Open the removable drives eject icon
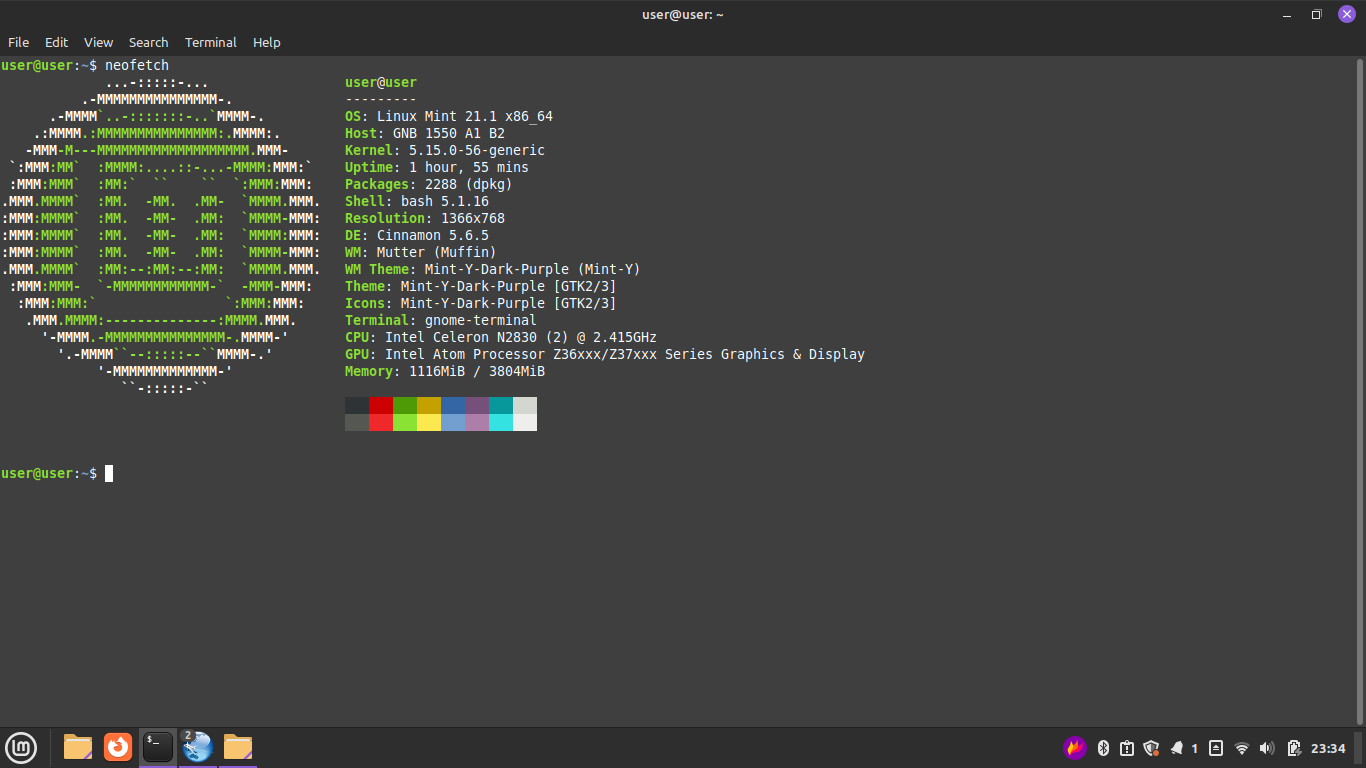This screenshot has height=768, width=1366. click(x=1216, y=748)
